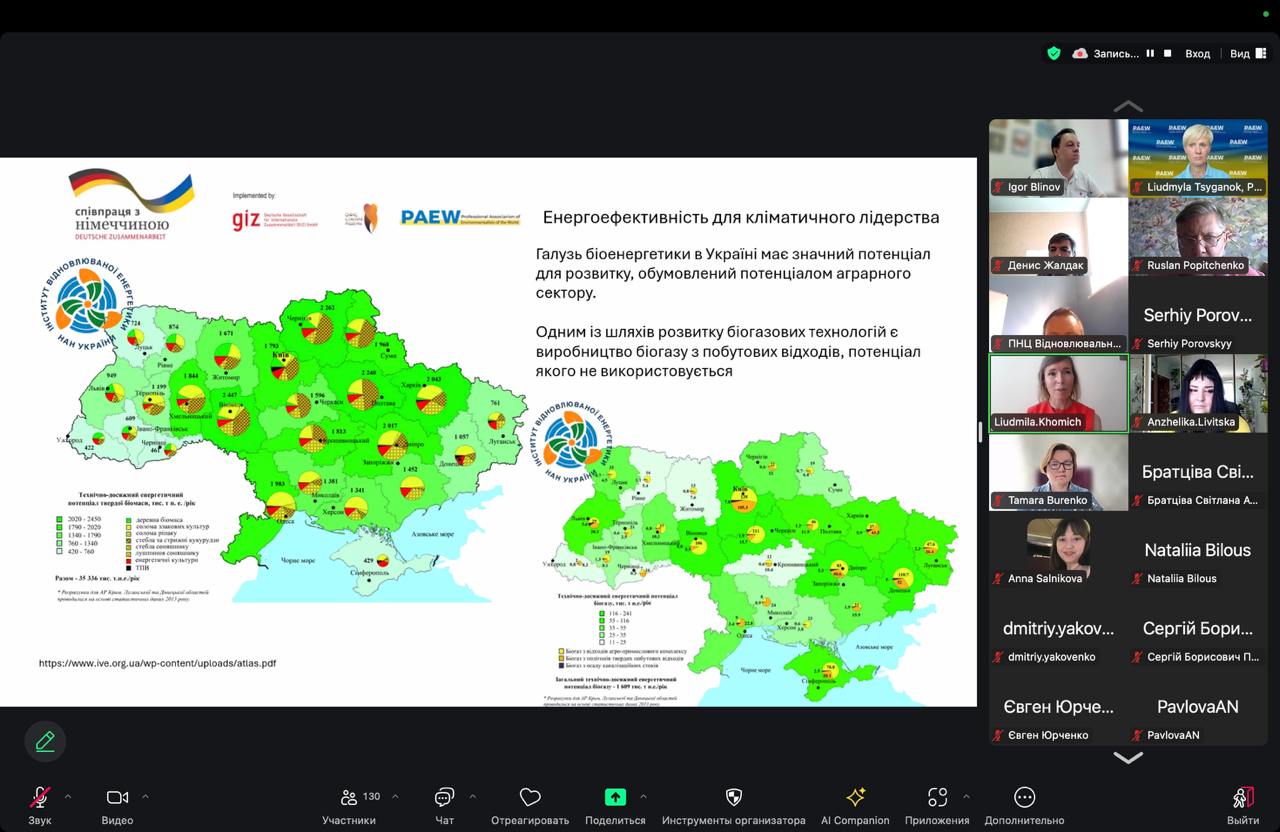Unmute the microphone (Звук)
This screenshot has height=832, width=1280.
tap(40, 798)
